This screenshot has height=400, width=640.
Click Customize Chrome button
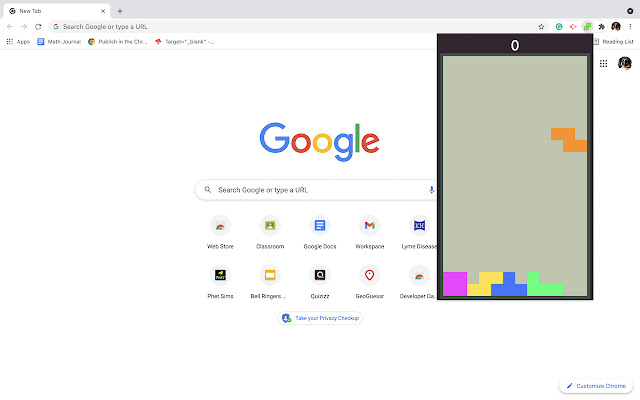pos(596,386)
